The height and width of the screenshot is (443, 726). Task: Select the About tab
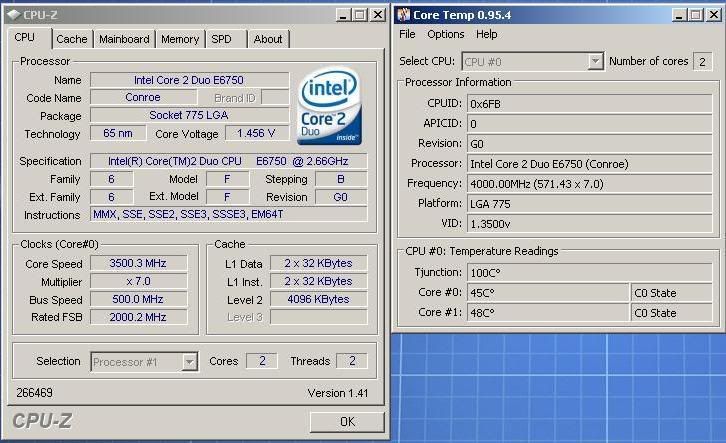(268, 39)
